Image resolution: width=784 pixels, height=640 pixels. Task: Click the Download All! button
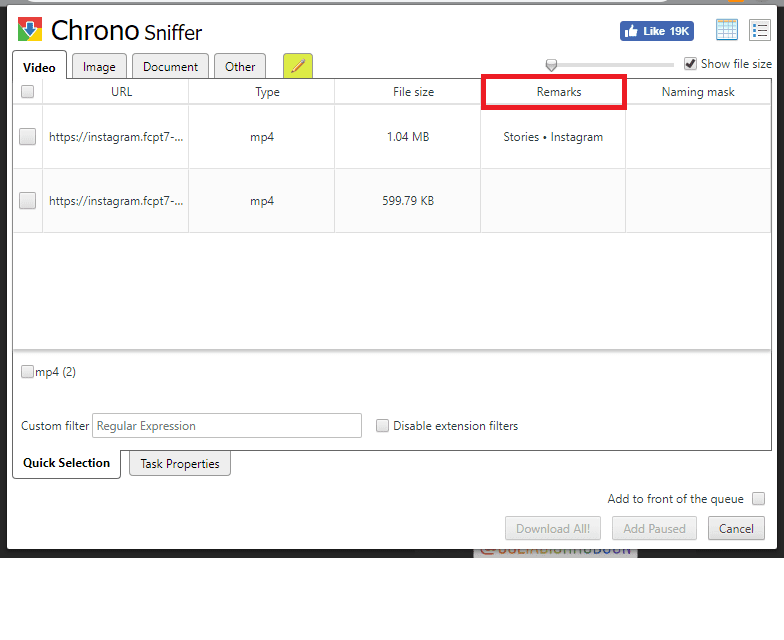[553, 528]
